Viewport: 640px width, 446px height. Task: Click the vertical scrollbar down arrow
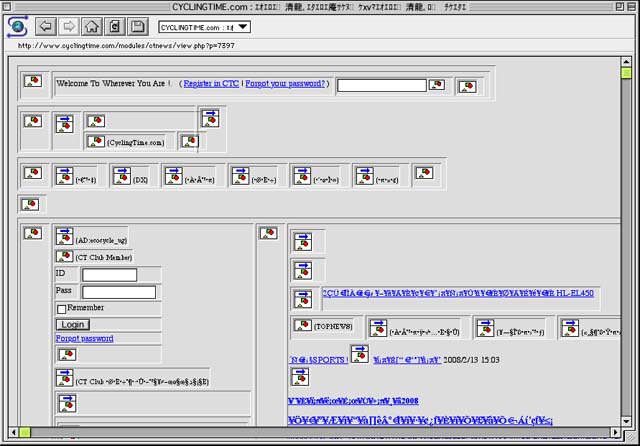[x=626, y=421]
